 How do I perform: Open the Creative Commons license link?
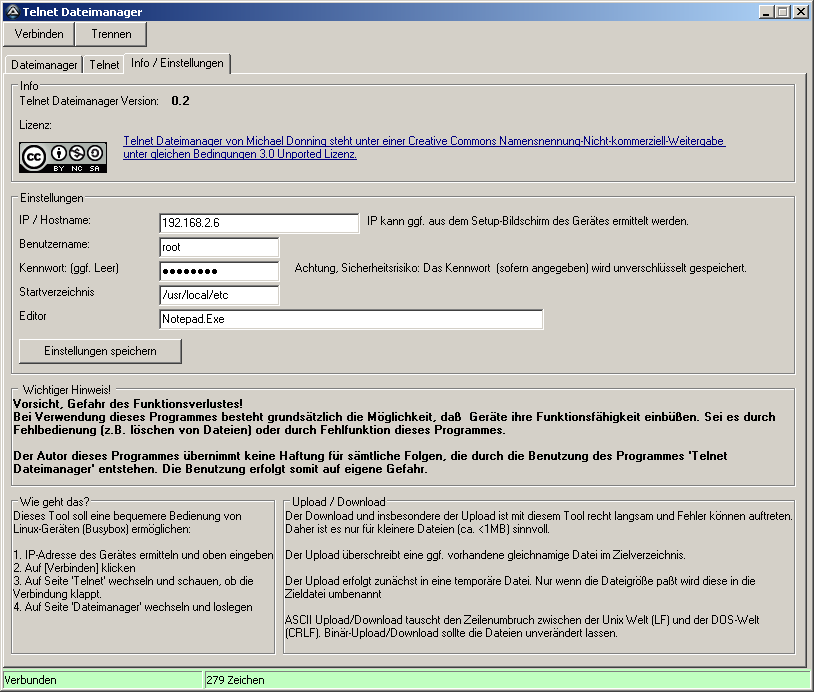pos(423,148)
